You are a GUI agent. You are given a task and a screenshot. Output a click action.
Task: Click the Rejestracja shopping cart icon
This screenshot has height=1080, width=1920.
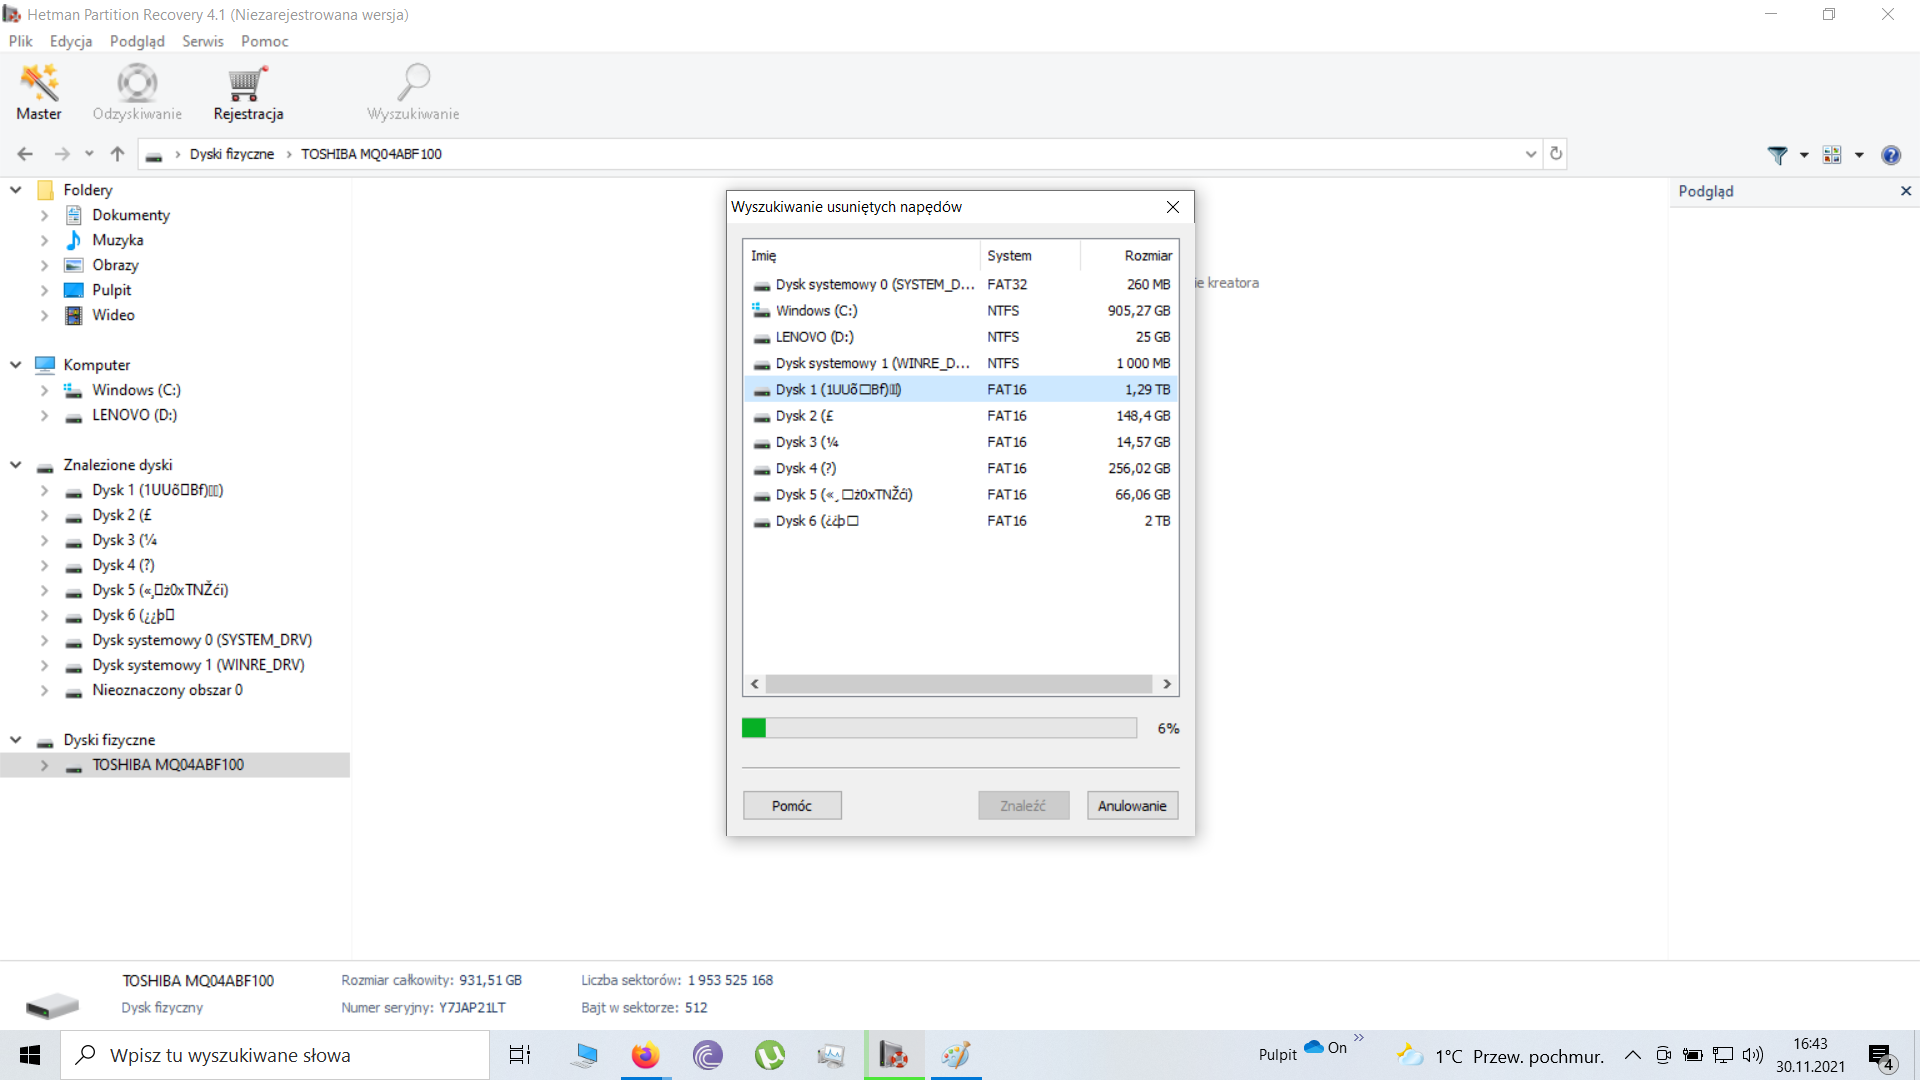click(247, 84)
